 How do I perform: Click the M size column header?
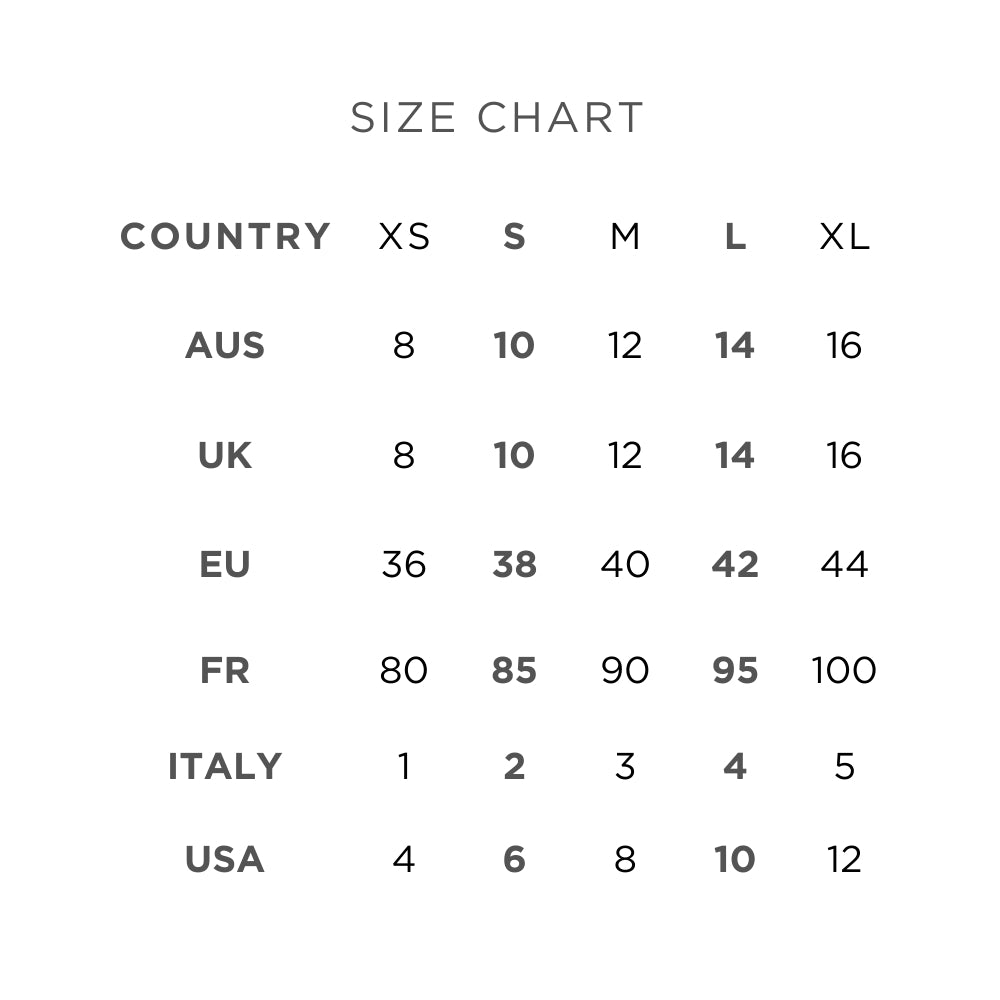pos(625,237)
